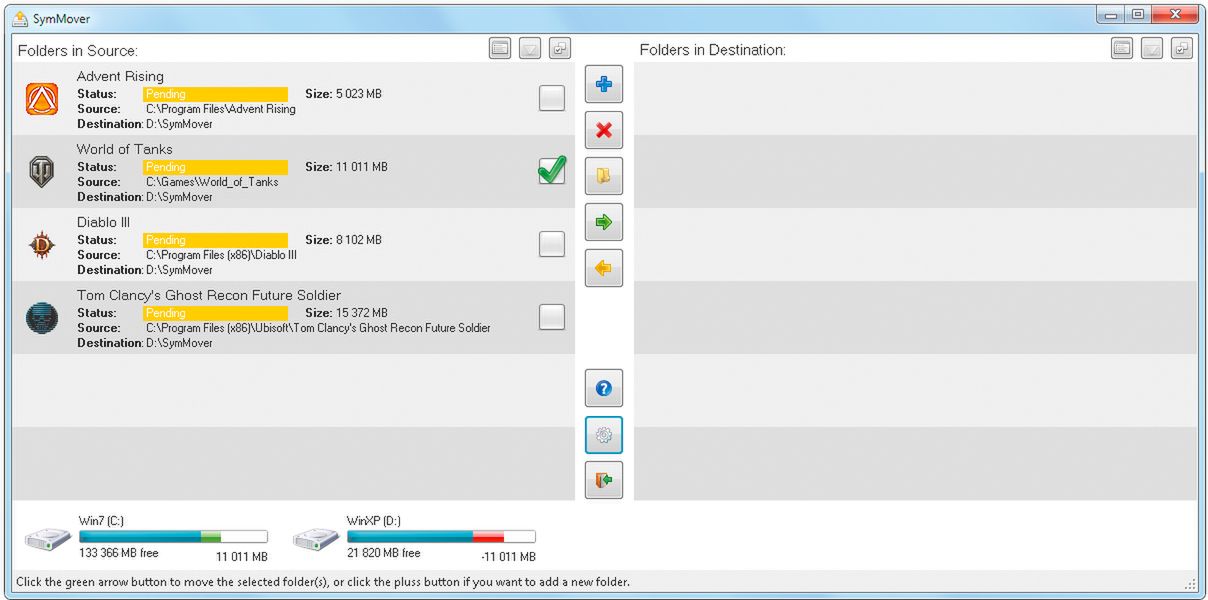Open settings with the gear button
This screenshot has height=600, width=1208.
click(x=603, y=435)
